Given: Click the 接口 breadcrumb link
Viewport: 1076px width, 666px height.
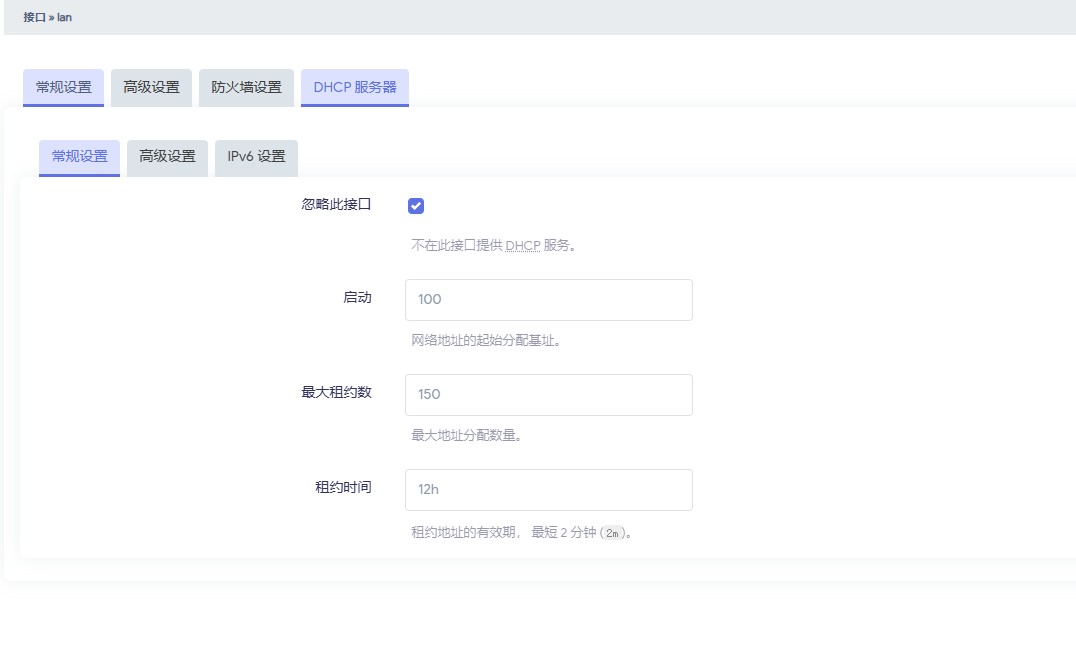Looking at the screenshot, I should point(34,17).
